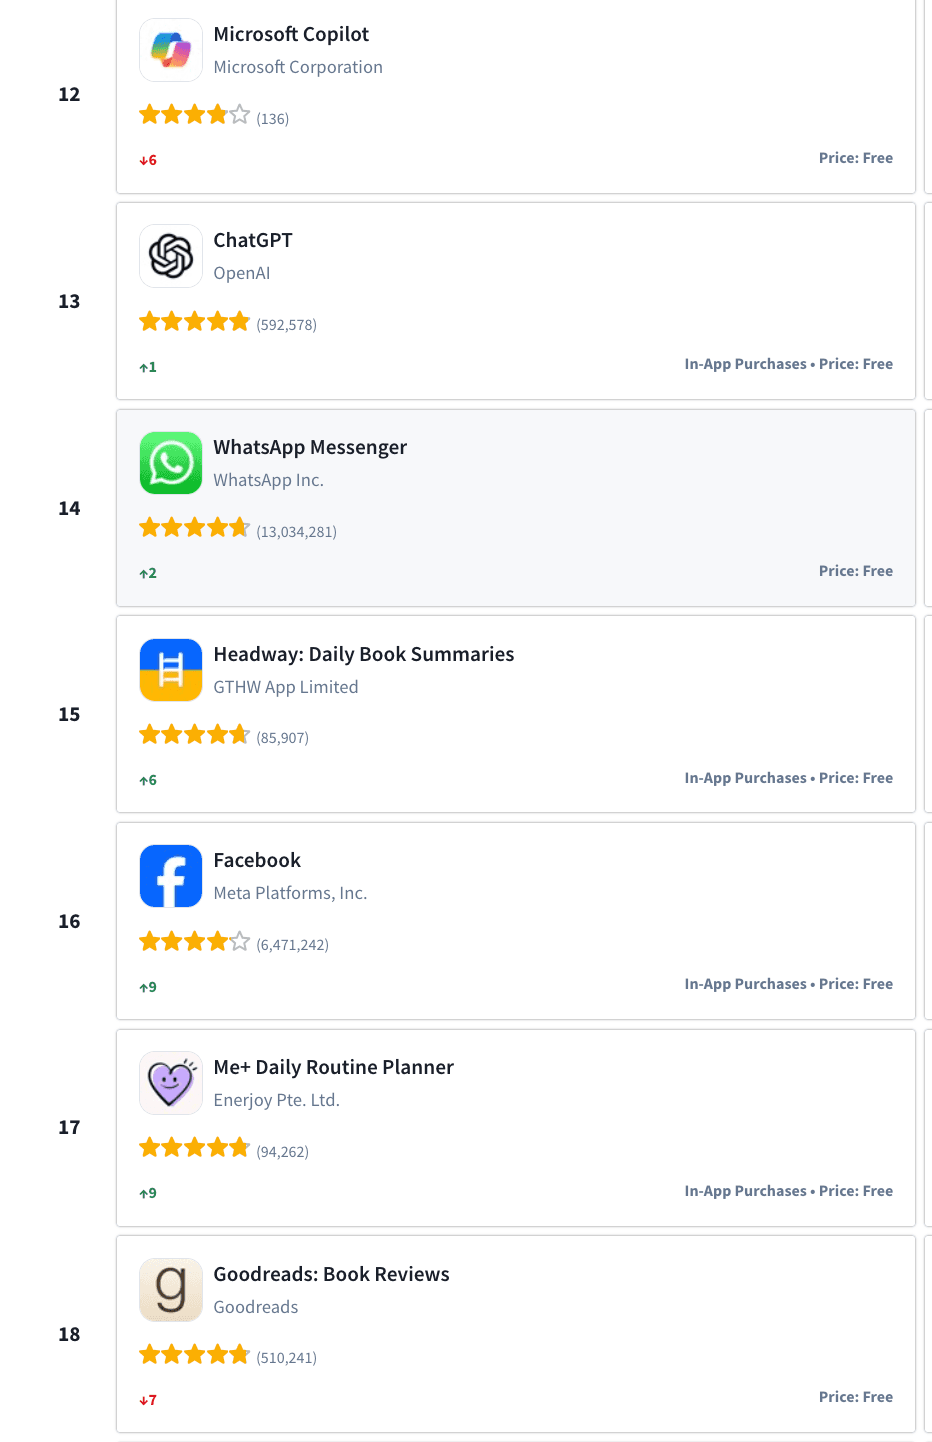Click the OpenAI developer name
This screenshot has width=932, height=1442.
click(x=242, y=273)
